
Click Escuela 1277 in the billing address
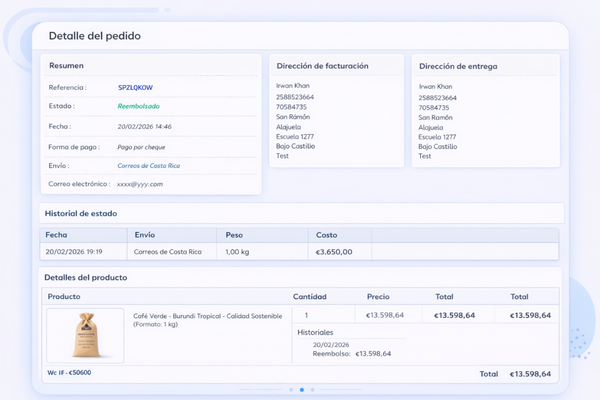click(x=295, y=137)
